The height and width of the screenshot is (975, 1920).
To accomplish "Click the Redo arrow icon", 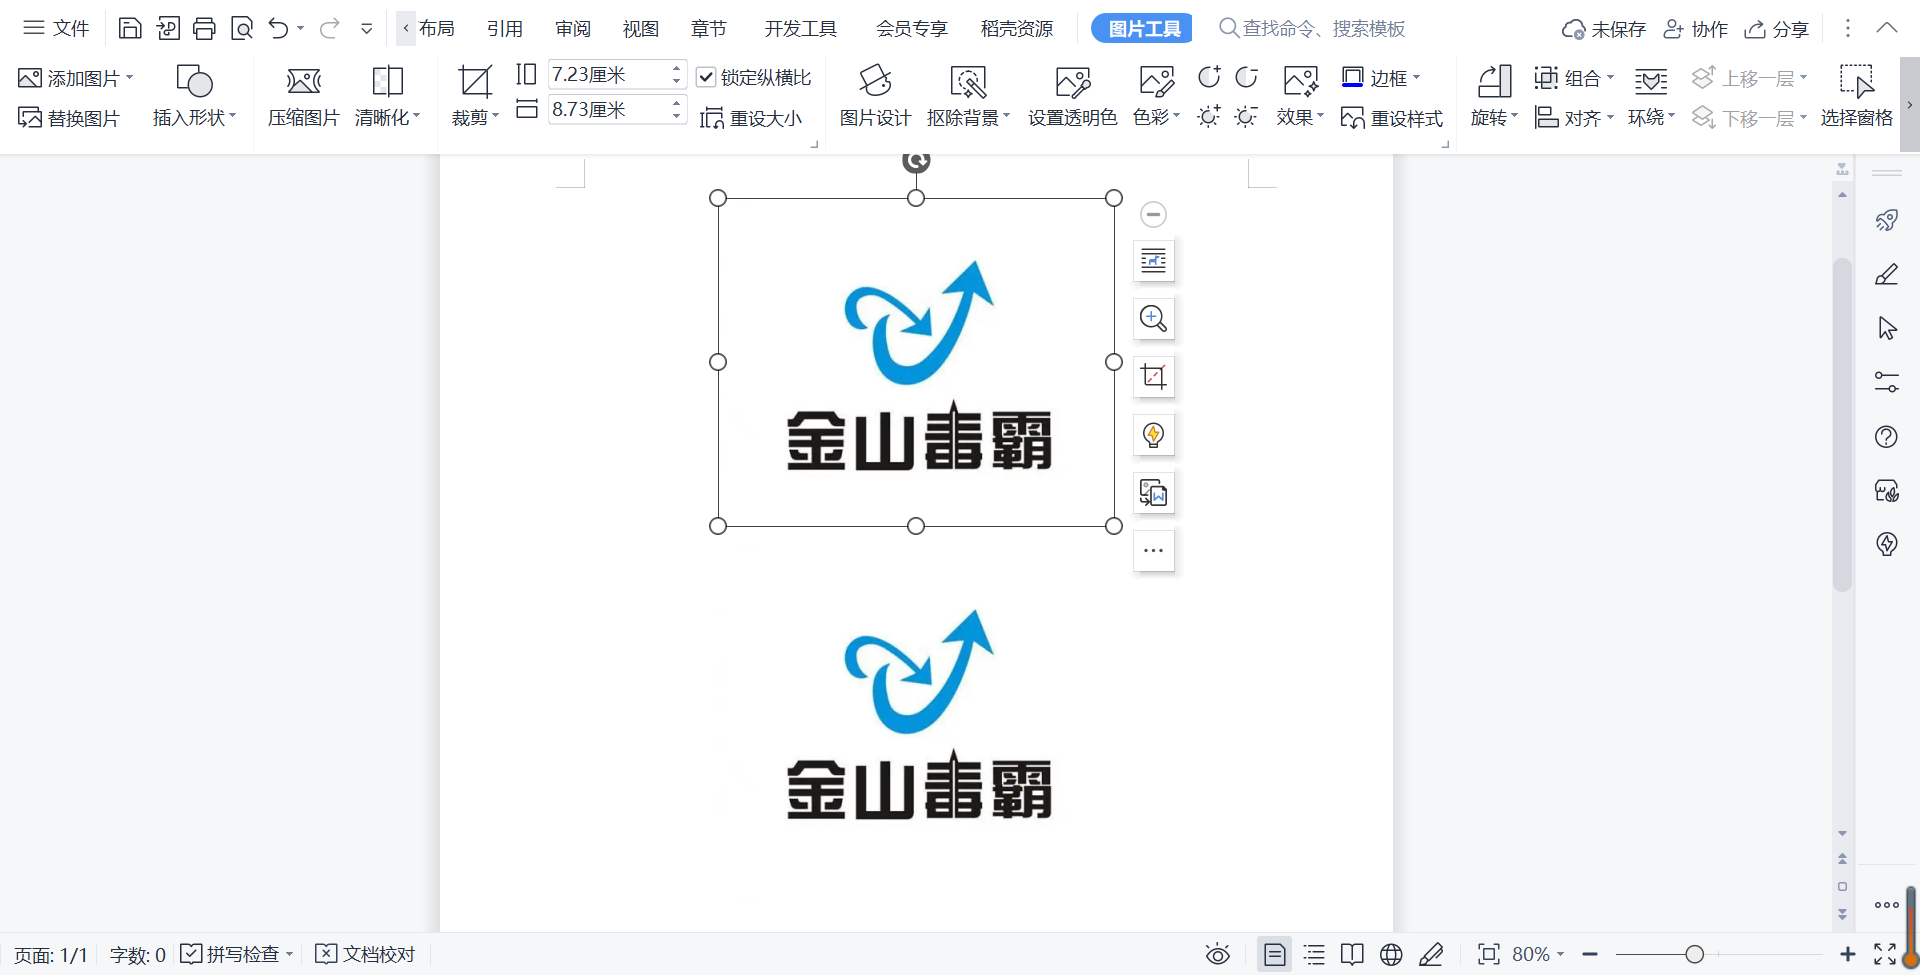I will click(x=329, y=28).
